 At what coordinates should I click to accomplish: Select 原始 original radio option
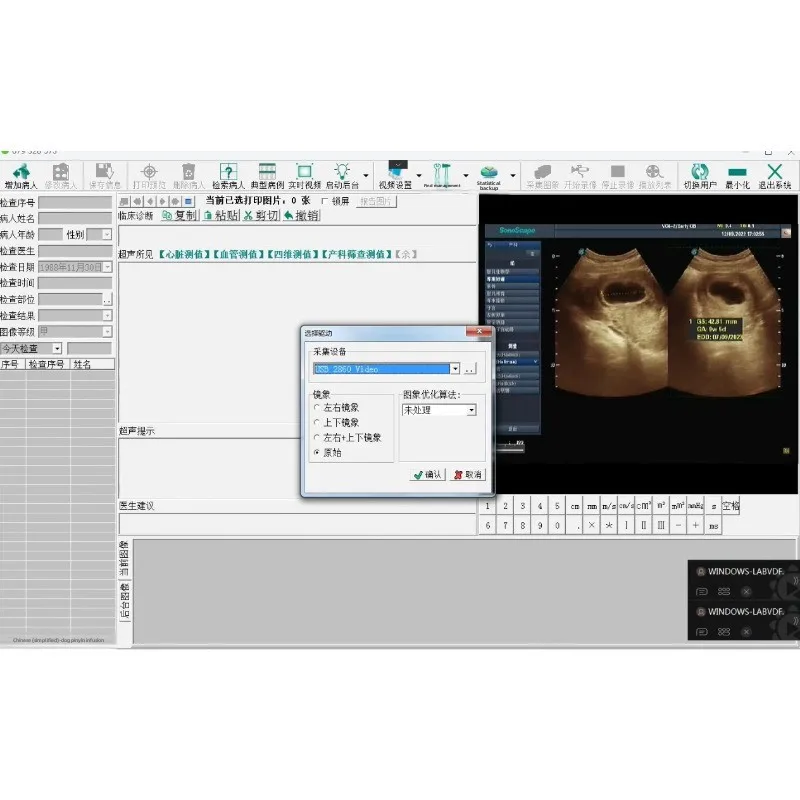pos(317,452)
